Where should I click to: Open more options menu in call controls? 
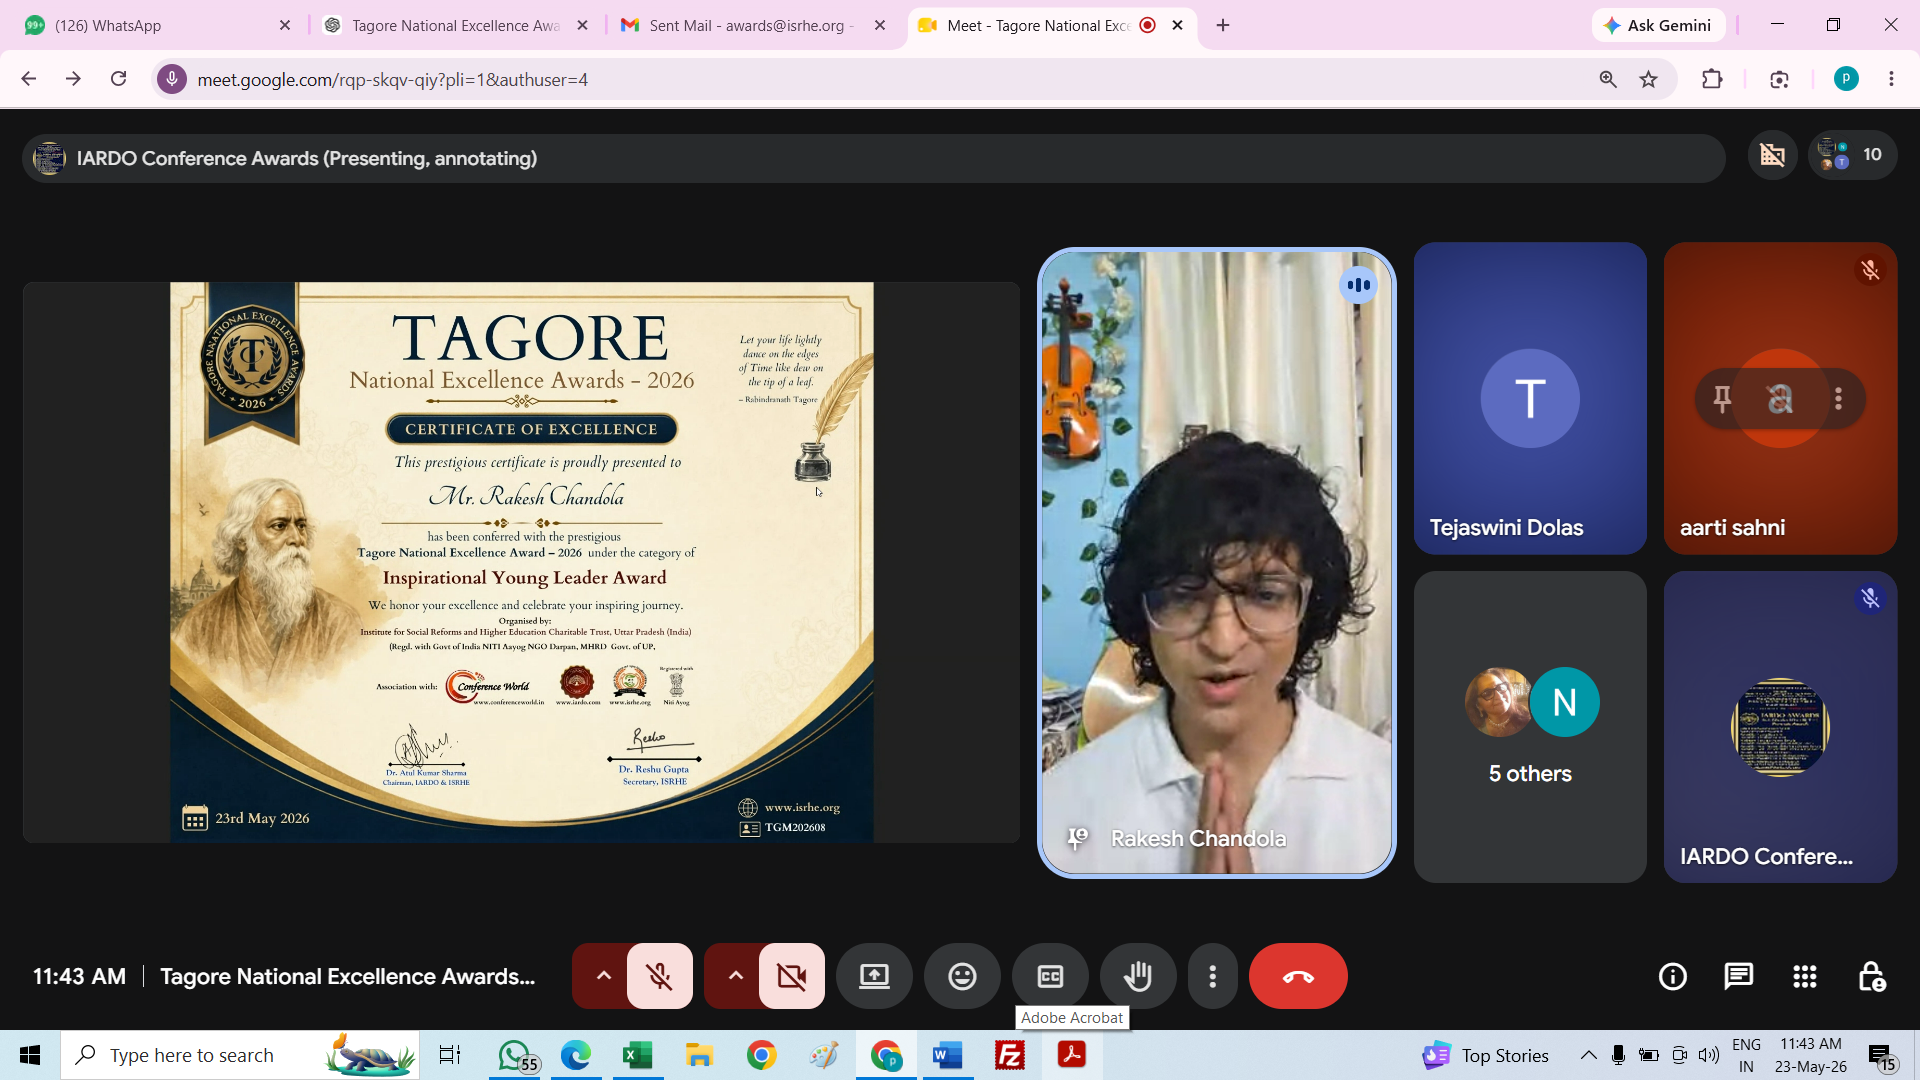[1213, 976]
